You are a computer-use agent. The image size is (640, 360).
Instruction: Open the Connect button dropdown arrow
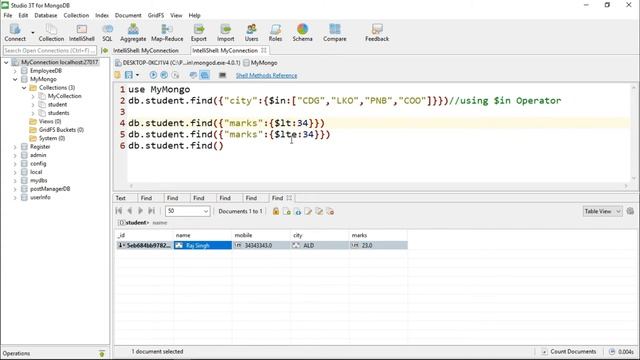(x=33, y=33)
